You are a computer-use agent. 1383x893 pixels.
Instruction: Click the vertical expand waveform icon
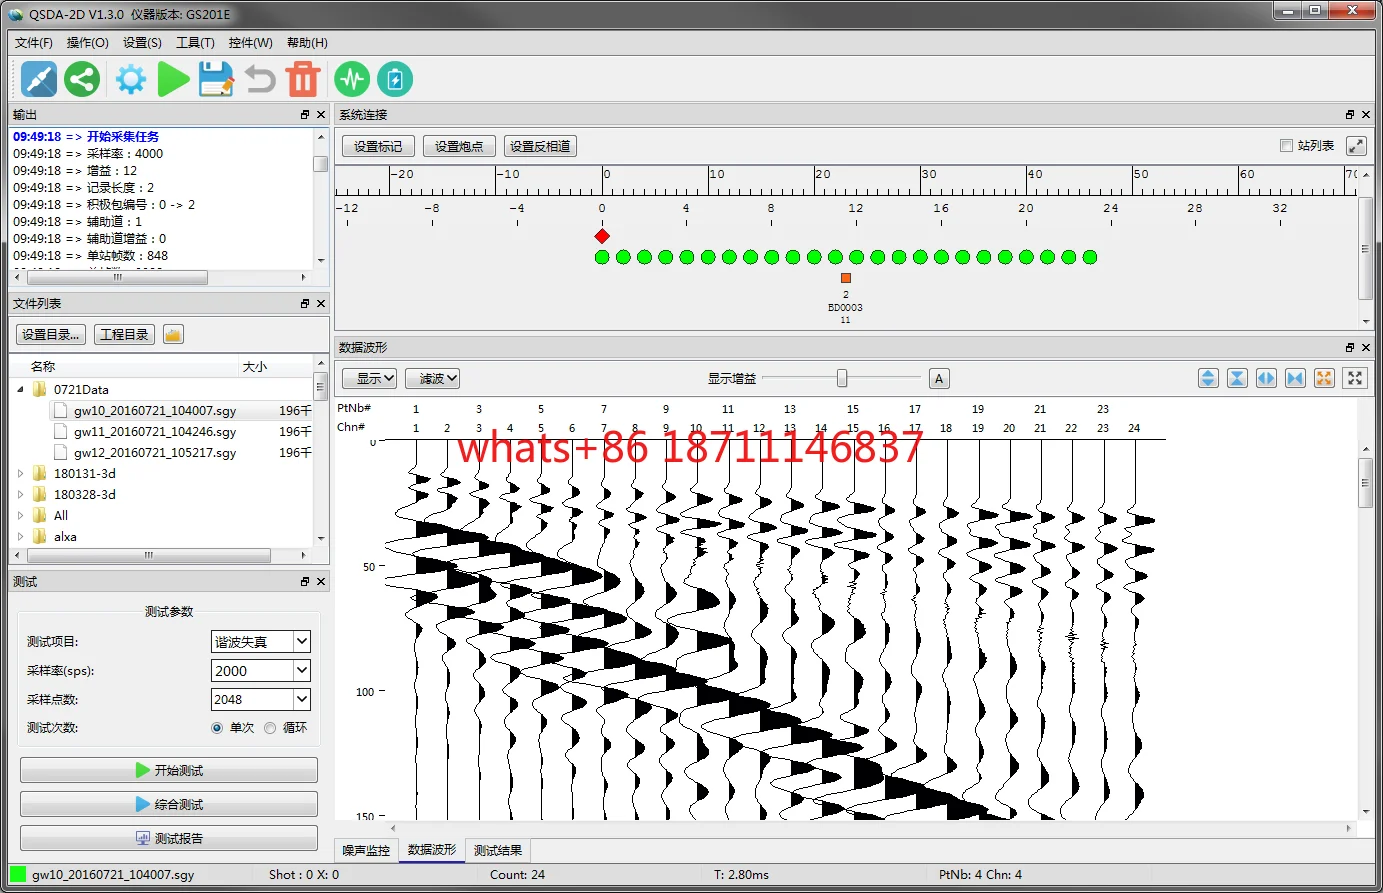click(x=1208, y=378)
